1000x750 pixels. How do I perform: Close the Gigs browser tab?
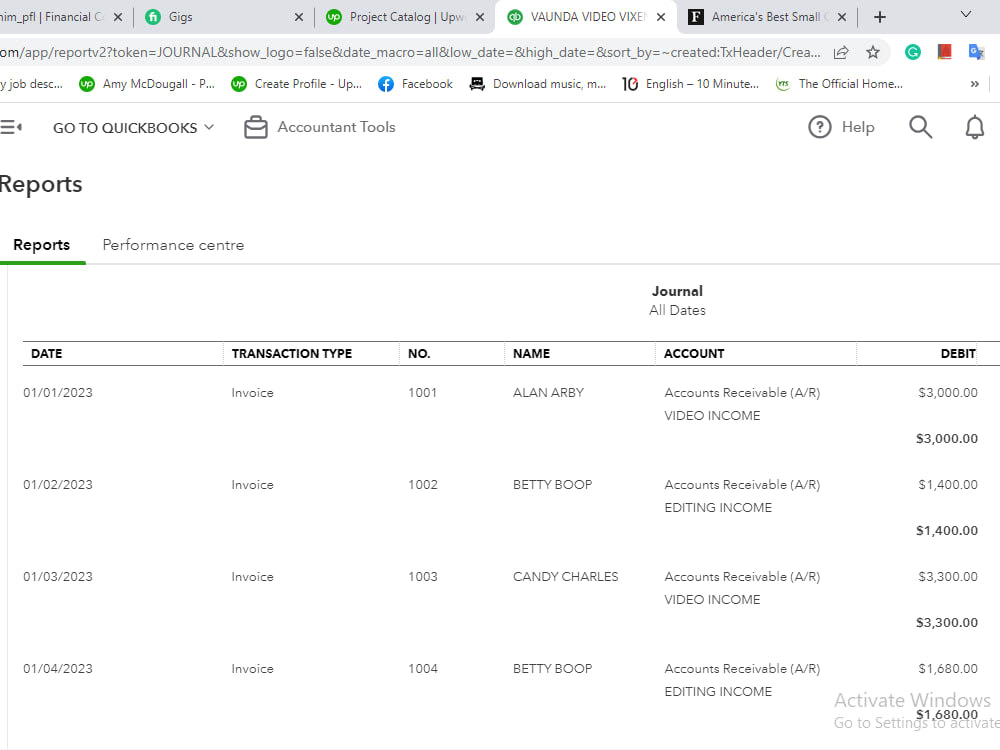[x=298, y=17]
